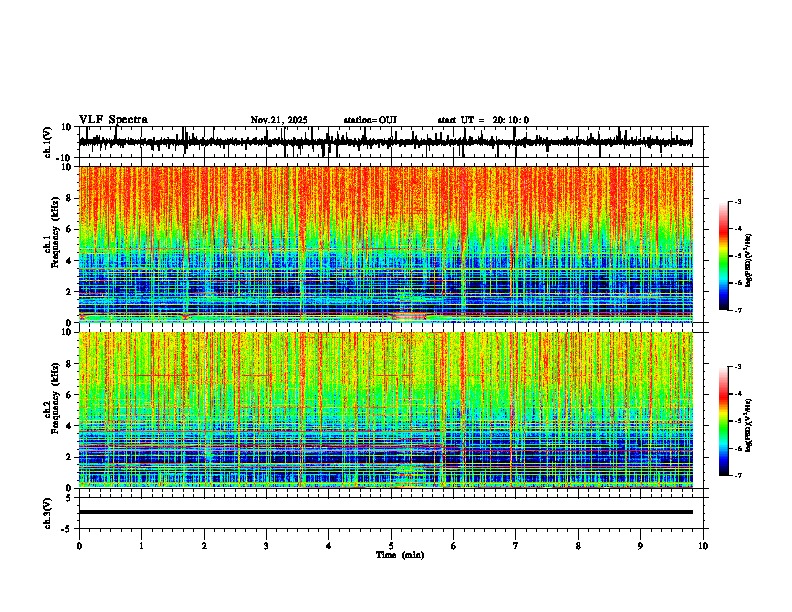The image size is (792, 612).
Task: Click the time axis end label "10"
Action: pos(703,546)
